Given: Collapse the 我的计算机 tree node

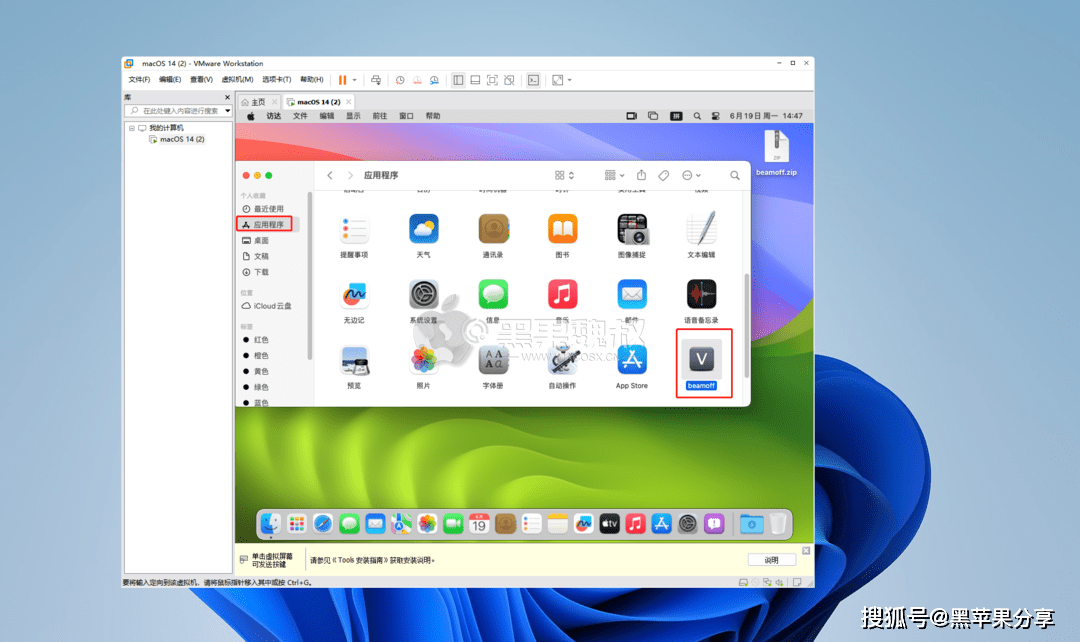Looking at the screenshot, I should (132, 128).
